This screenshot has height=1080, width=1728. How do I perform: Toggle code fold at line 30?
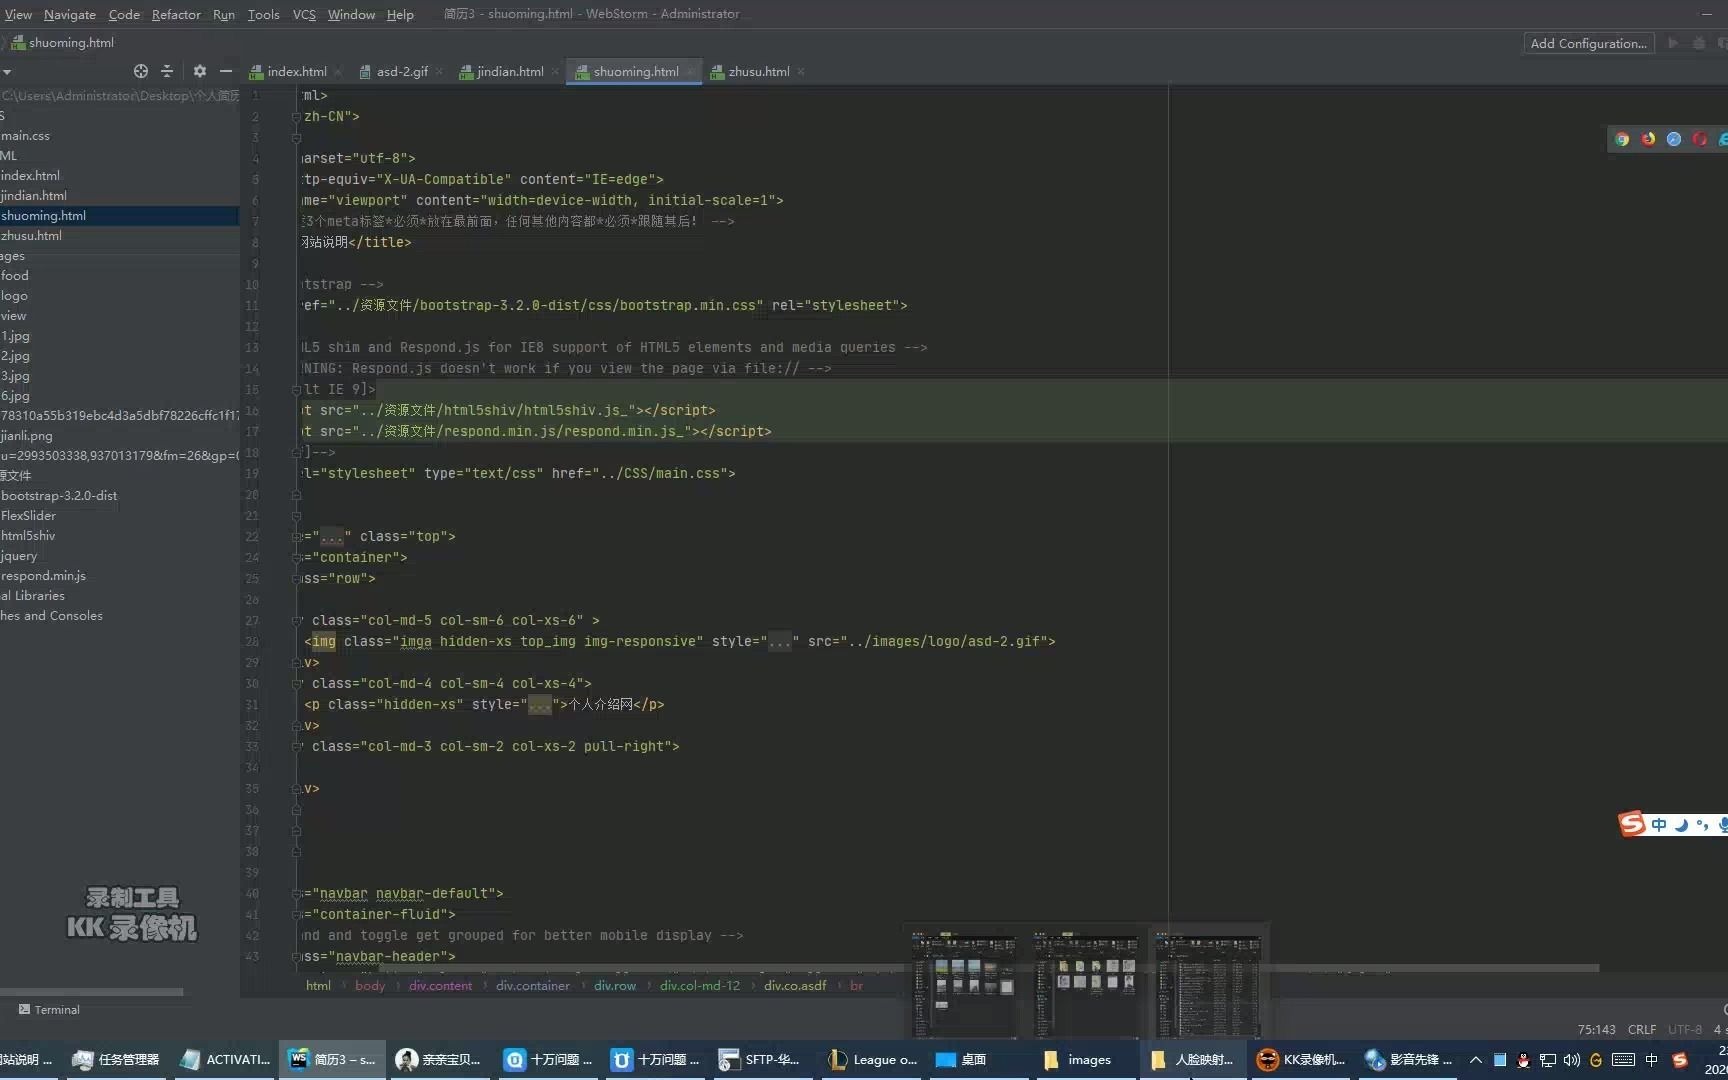point(296,683)
